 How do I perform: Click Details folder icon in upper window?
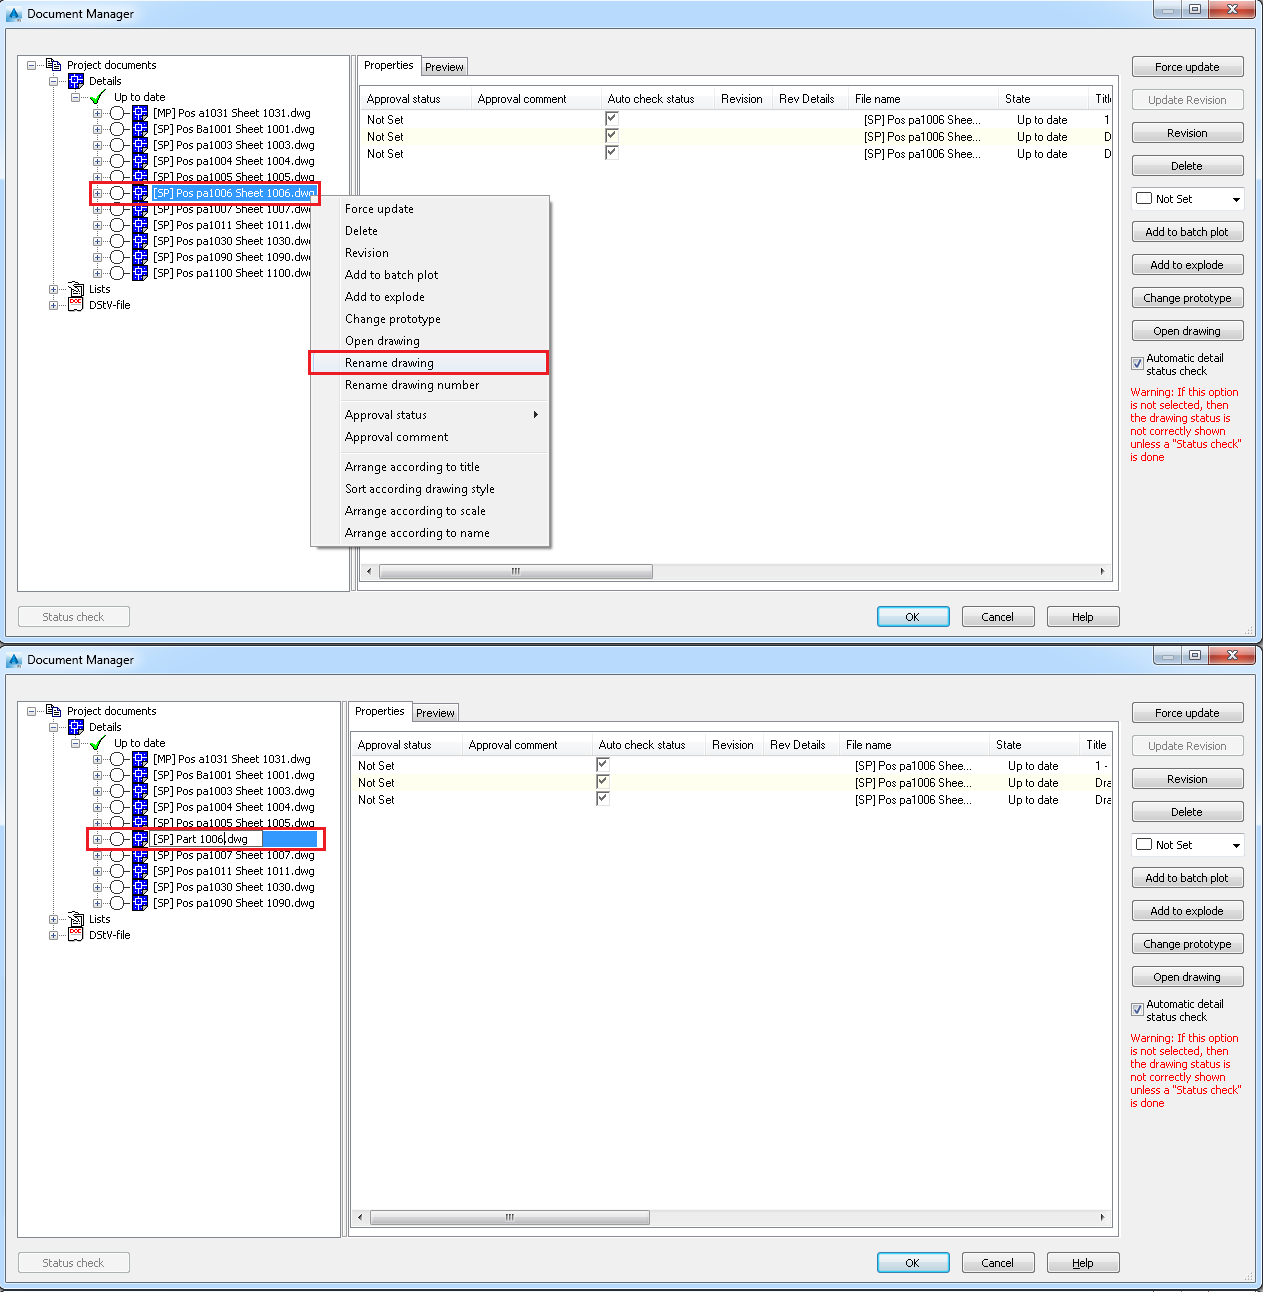click(x=76, y=81)
